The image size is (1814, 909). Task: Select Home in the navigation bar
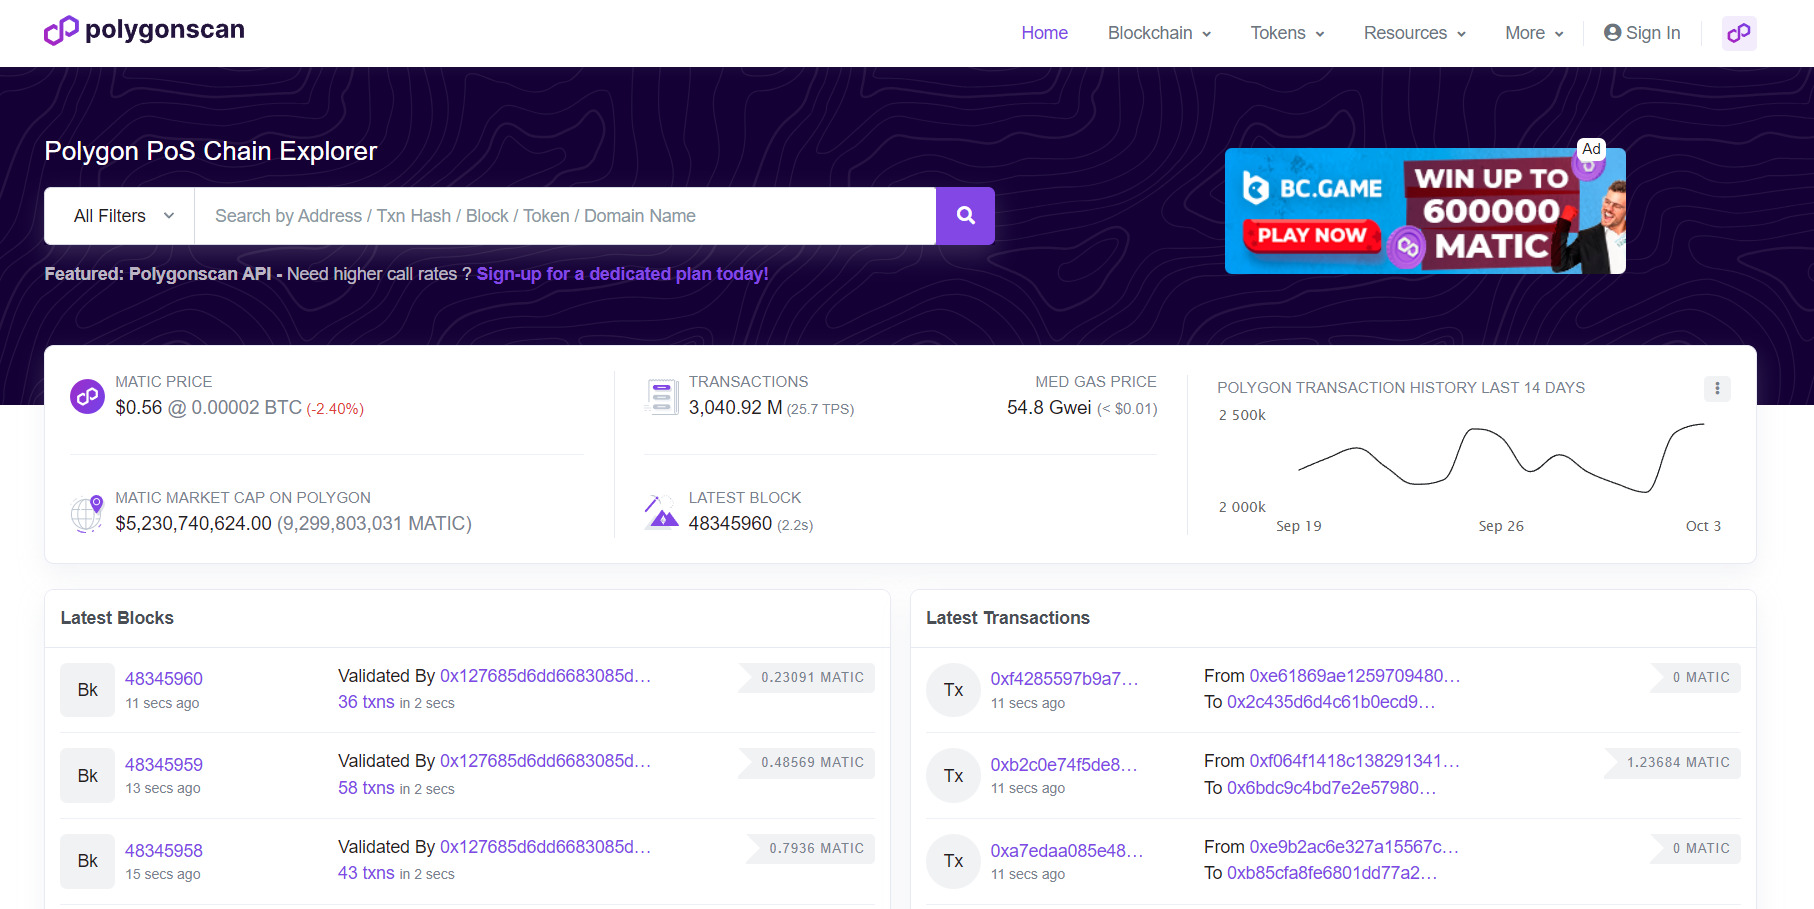(1044, 33)
